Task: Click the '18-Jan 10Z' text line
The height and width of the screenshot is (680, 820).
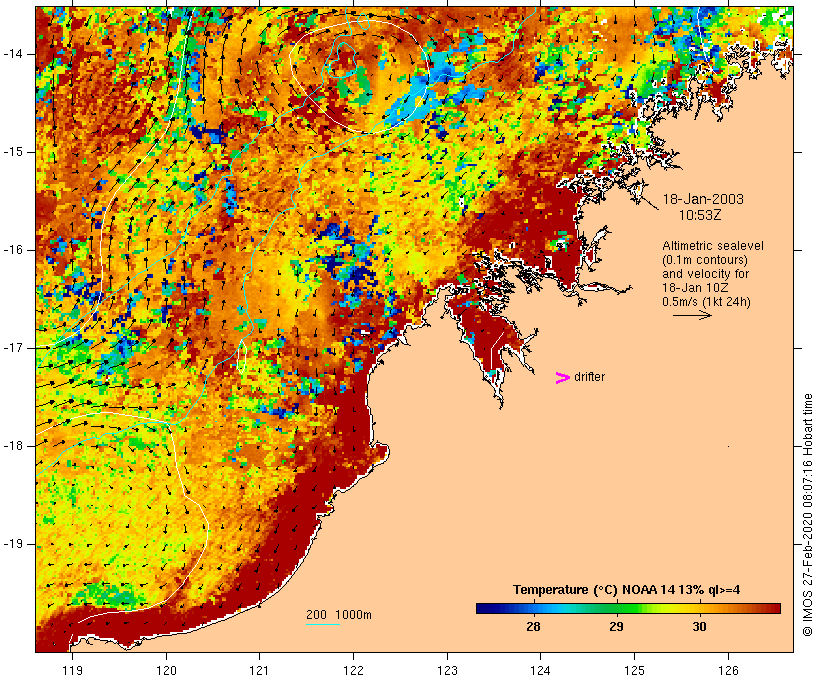Action: 696,288
